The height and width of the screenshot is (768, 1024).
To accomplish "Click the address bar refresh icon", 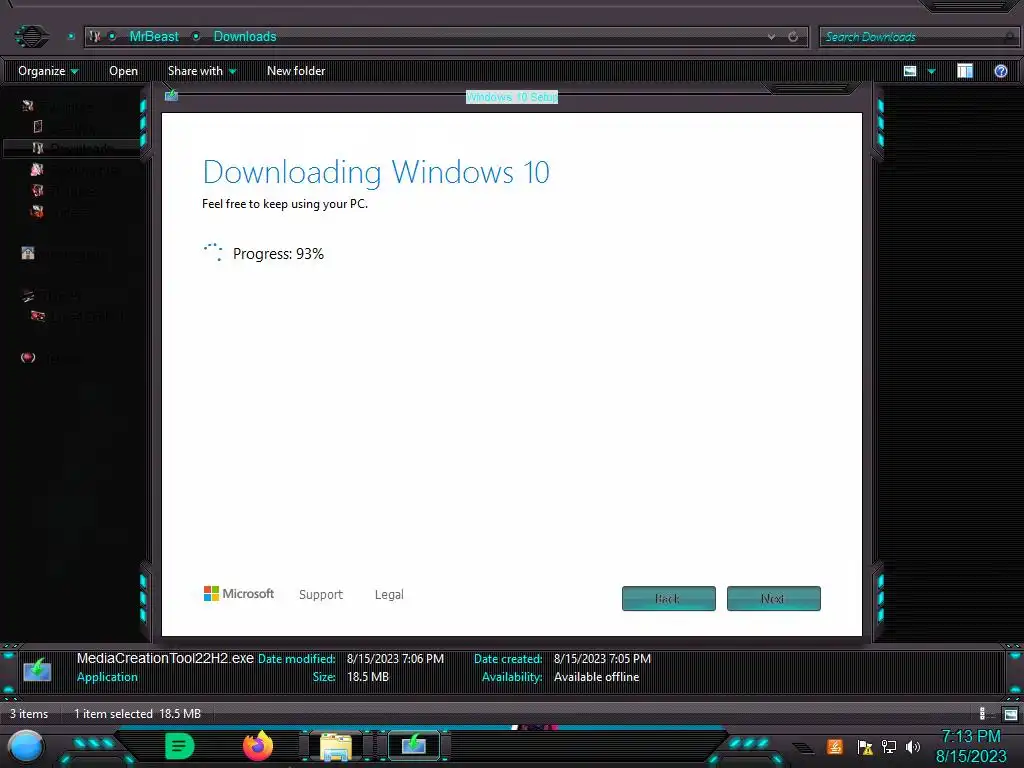I will 793,37.
